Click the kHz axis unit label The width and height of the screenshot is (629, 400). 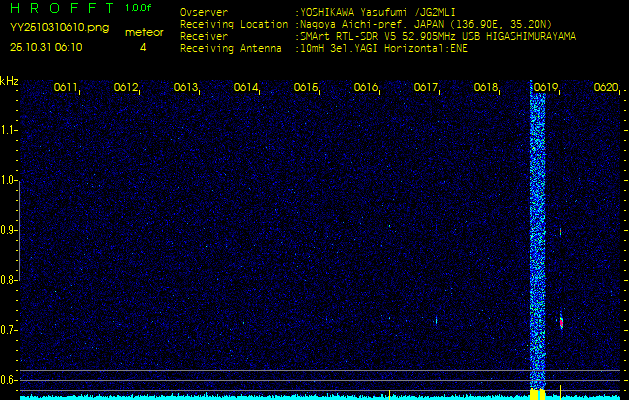point(9,81)
